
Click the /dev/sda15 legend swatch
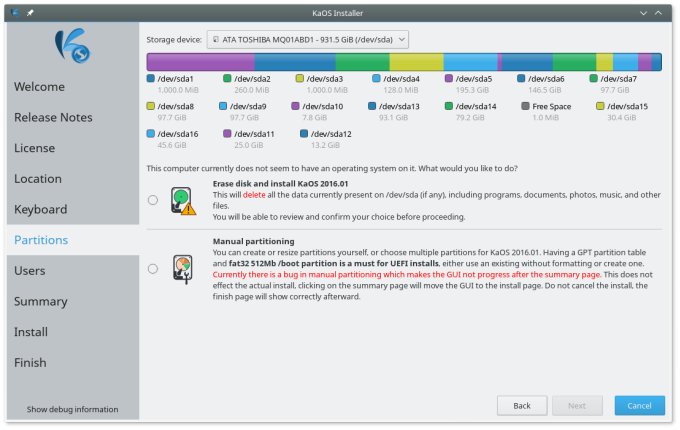[x=600, y=106]
